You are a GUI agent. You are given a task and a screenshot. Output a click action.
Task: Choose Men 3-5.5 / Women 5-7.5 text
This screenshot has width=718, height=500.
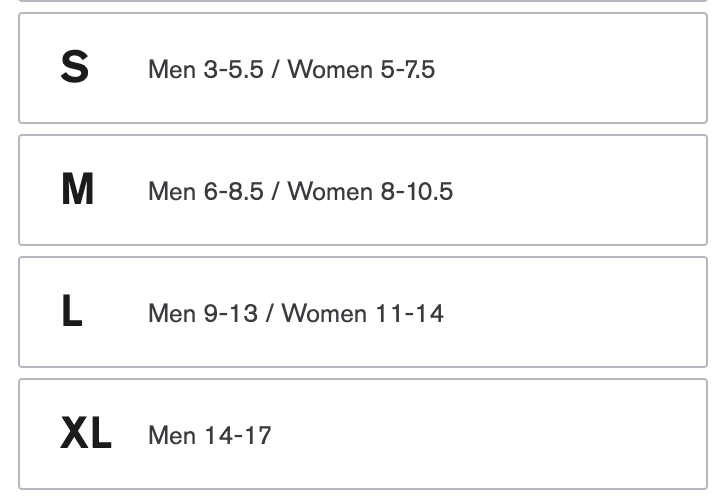tap(291, 70)
